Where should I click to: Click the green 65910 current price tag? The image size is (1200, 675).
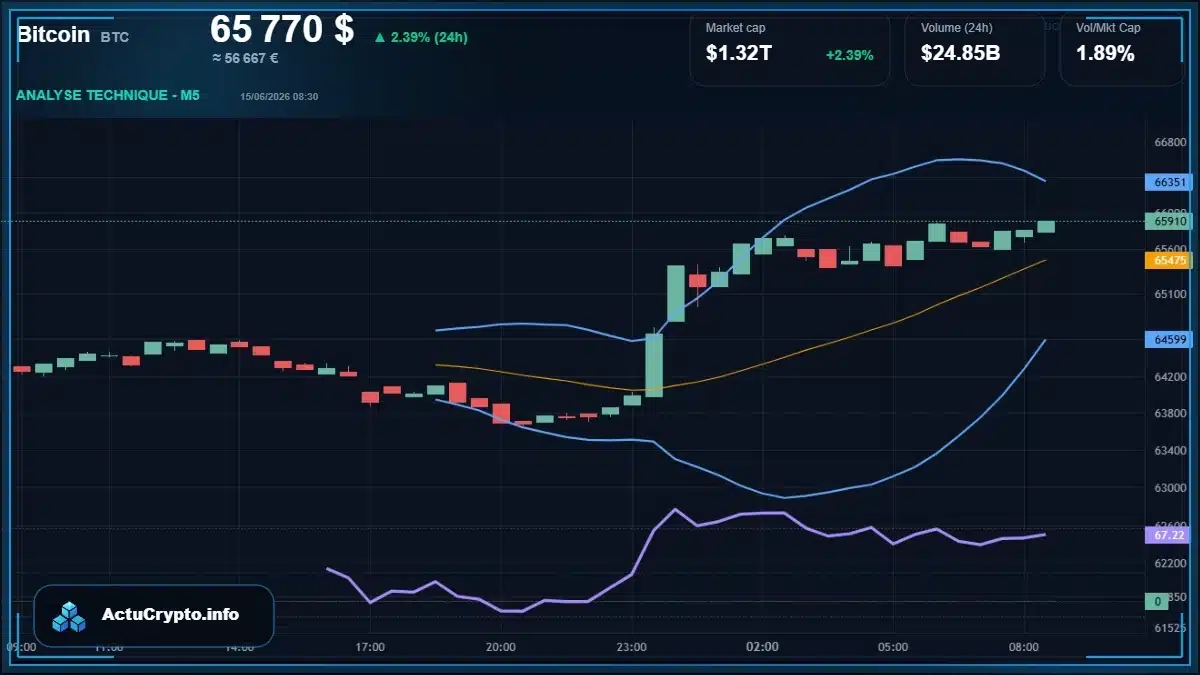click(x=1170, y=221)
